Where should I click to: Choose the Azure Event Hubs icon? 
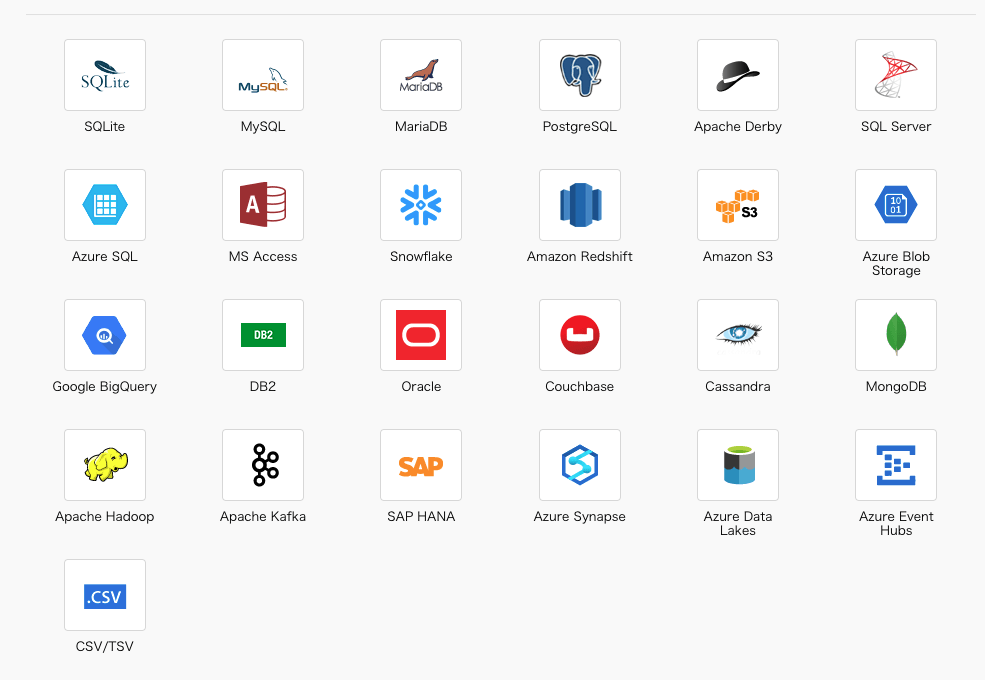[x=896, y=465]
